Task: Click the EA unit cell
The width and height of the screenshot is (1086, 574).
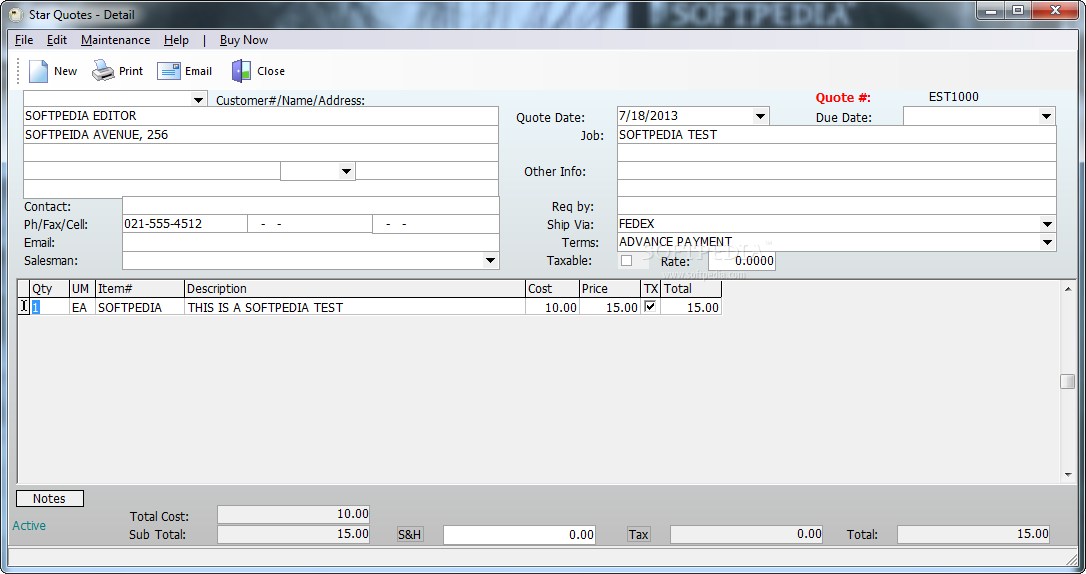Action: (x=82, y=307)
